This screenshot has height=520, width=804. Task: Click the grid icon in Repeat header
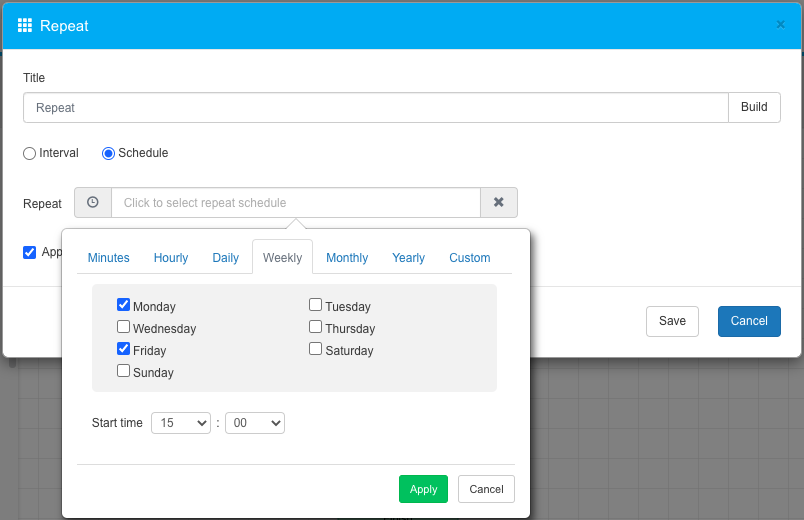[x=25, y=25]
